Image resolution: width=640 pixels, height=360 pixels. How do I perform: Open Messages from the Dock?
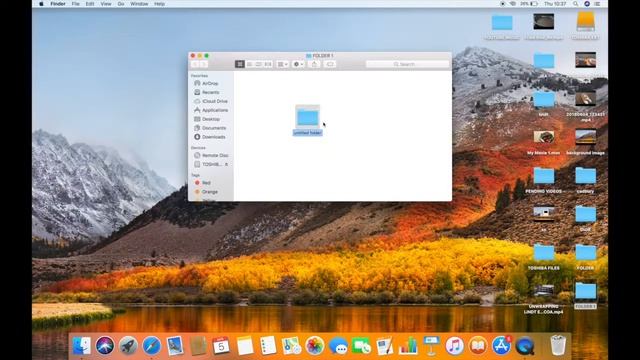click(338, 346)
